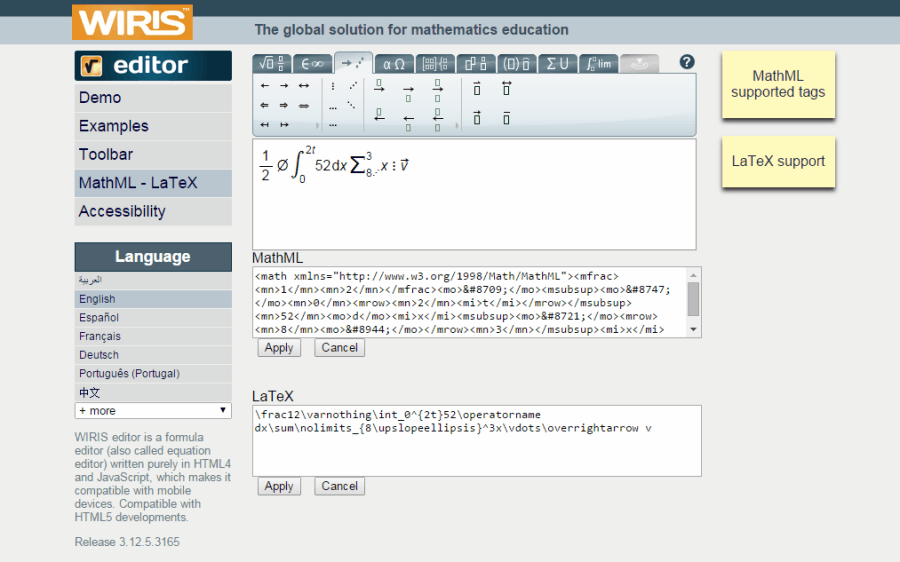This screenshot has width=900, height=562.
Task: Insert right arrow with overscript
Action: [379, 87]
